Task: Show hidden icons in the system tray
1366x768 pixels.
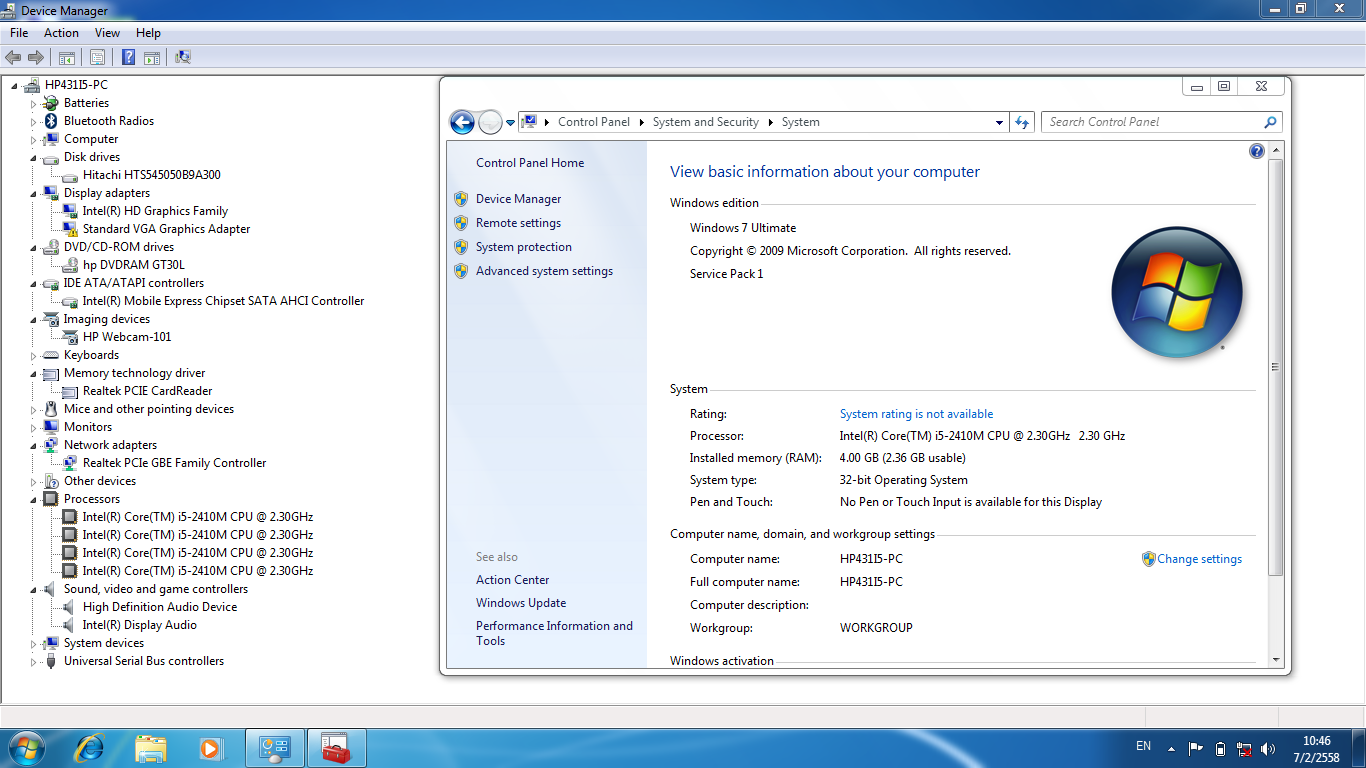Action: (x=1170, y=748)
